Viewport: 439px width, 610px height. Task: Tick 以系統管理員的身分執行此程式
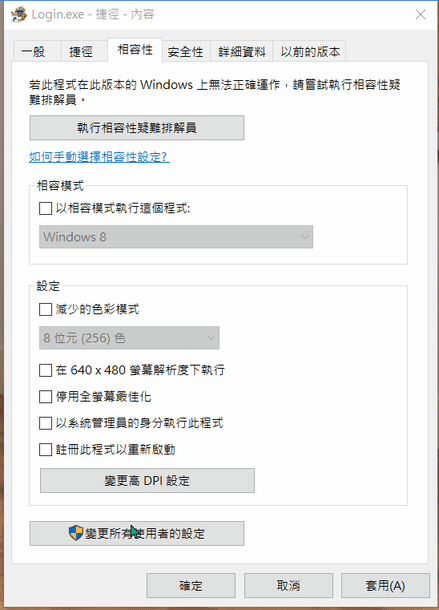46,423
